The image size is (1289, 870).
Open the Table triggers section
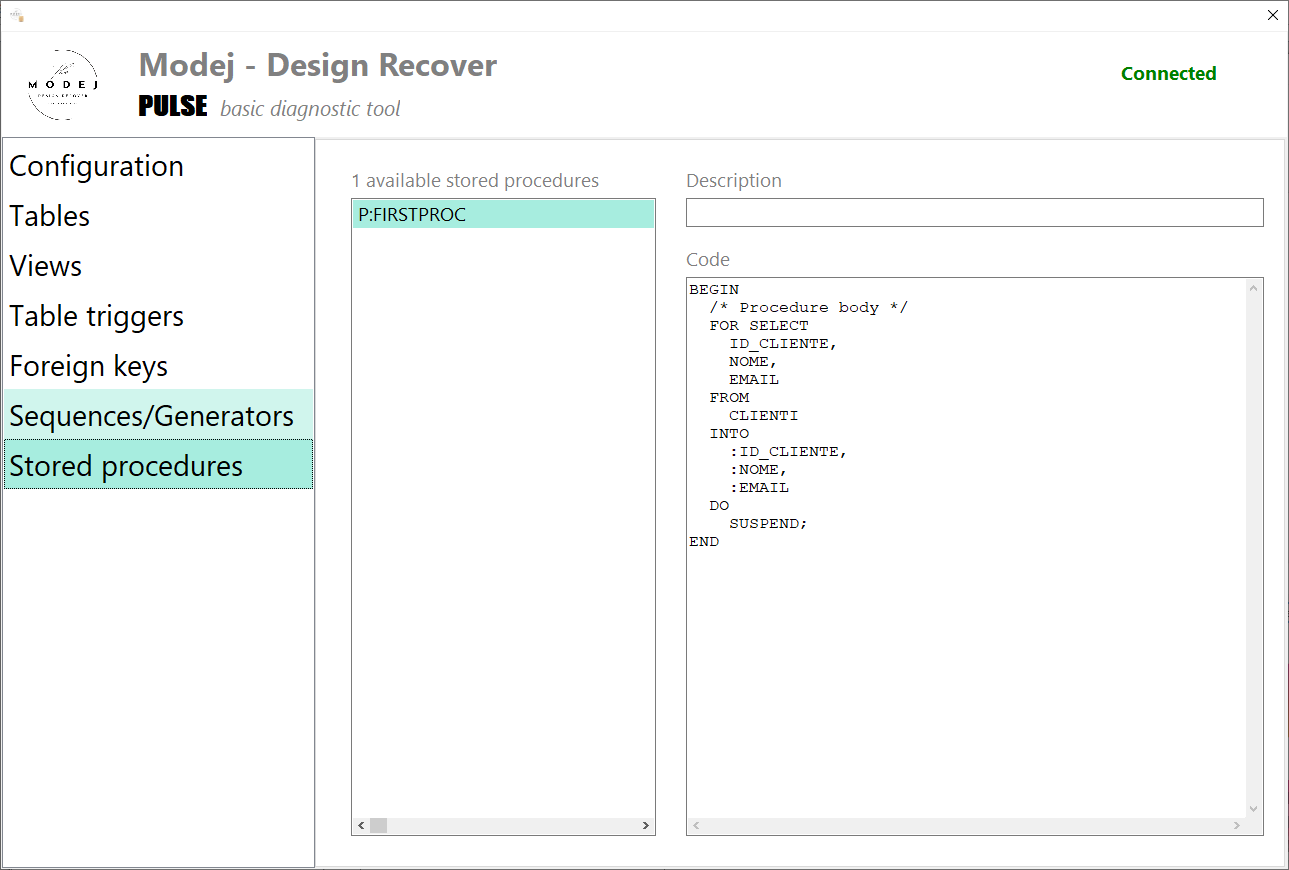coord(158,315)
